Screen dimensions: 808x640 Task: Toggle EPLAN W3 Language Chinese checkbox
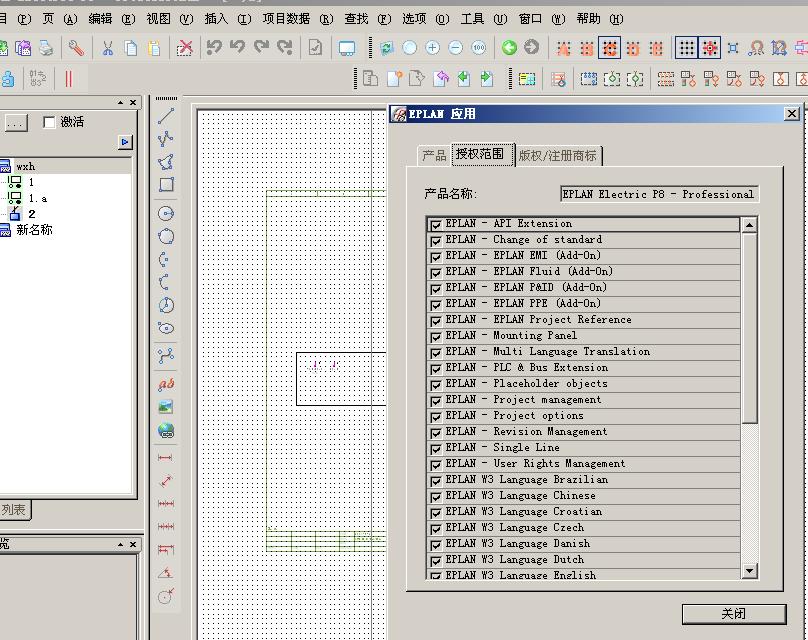point(436,497)
